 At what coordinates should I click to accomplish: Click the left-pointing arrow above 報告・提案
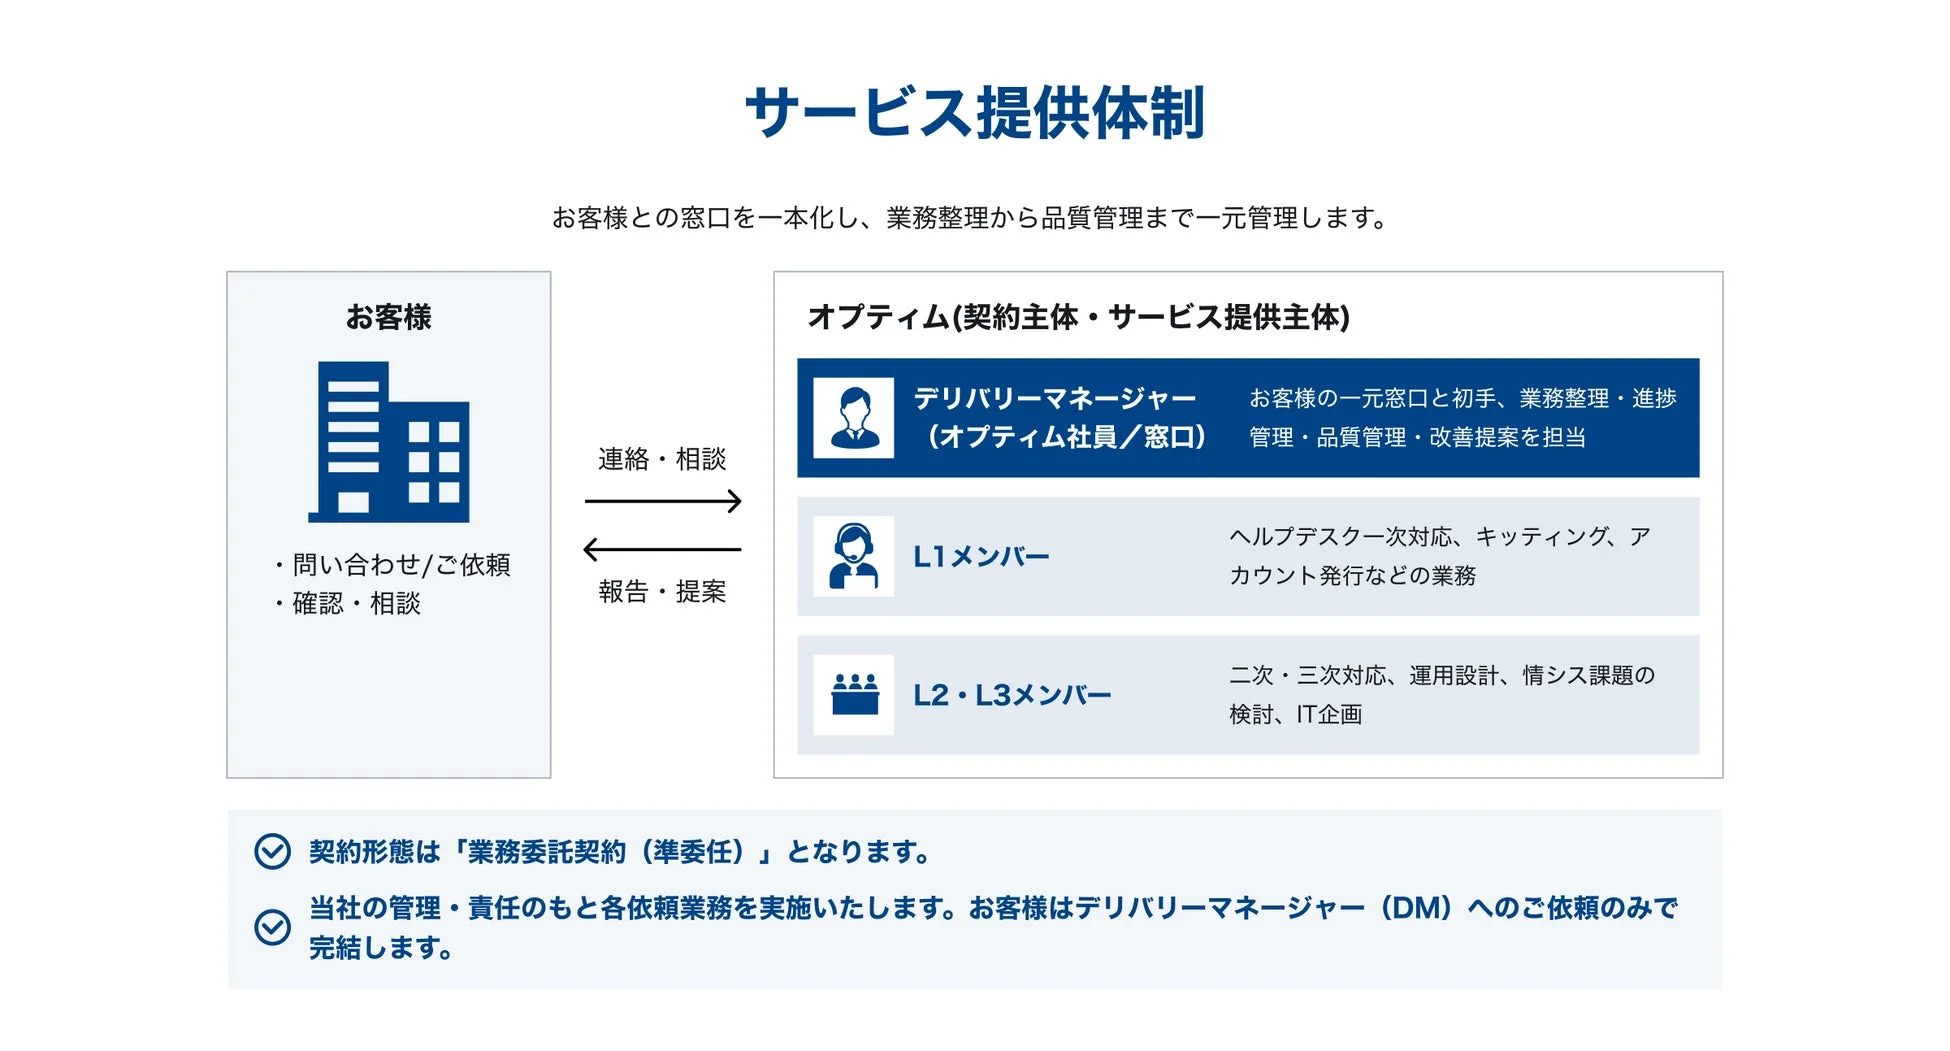click(x=663, y=549)
